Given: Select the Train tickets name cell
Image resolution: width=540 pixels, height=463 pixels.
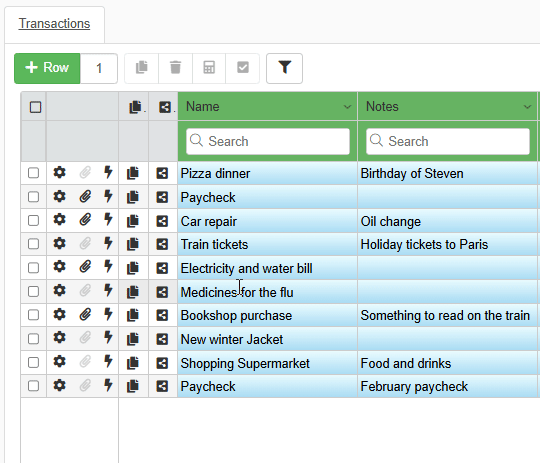Looking at the screenshot, I should point(268,245).
